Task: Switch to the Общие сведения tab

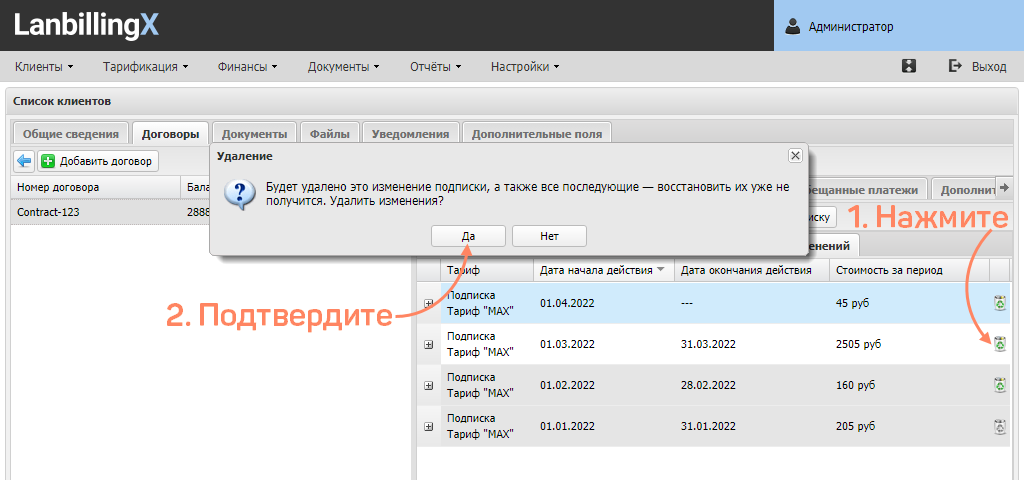Action: click(x=71, y=134)
